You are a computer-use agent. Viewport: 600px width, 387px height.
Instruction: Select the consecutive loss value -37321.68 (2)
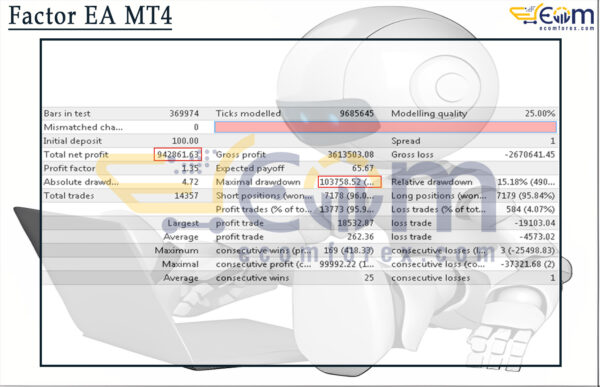pos(528,264)
